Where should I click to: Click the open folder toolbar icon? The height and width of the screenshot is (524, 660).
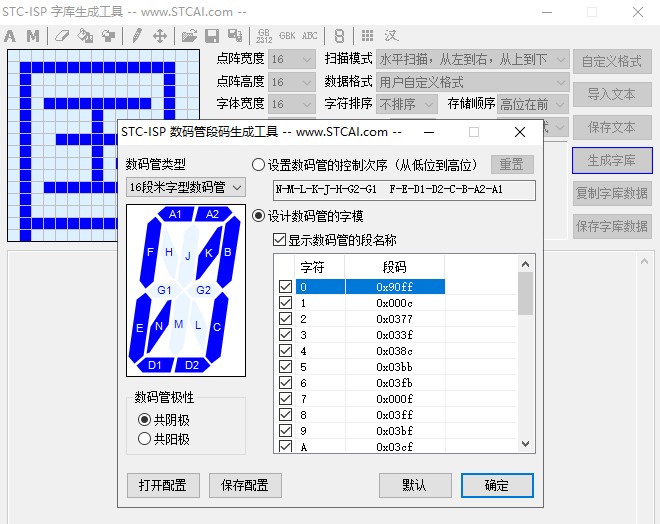pyautogui.click(x=189, y=36)
